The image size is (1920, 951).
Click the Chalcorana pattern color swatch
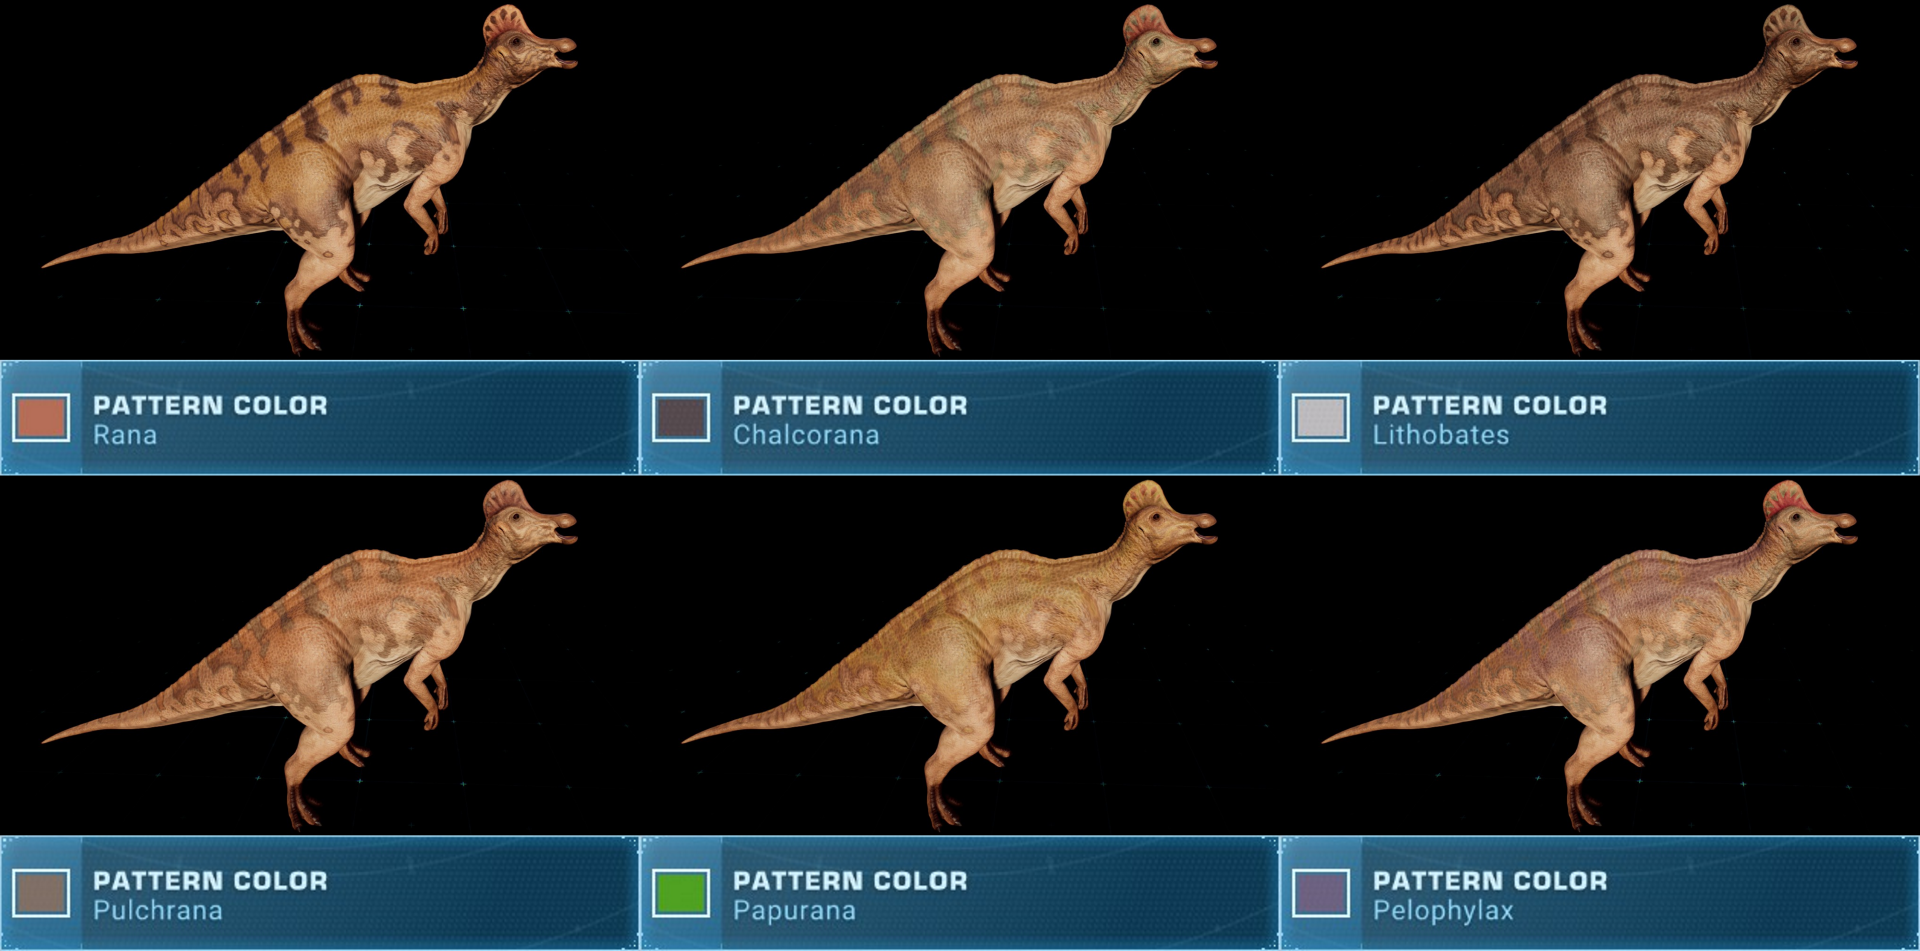pos(681,418)
